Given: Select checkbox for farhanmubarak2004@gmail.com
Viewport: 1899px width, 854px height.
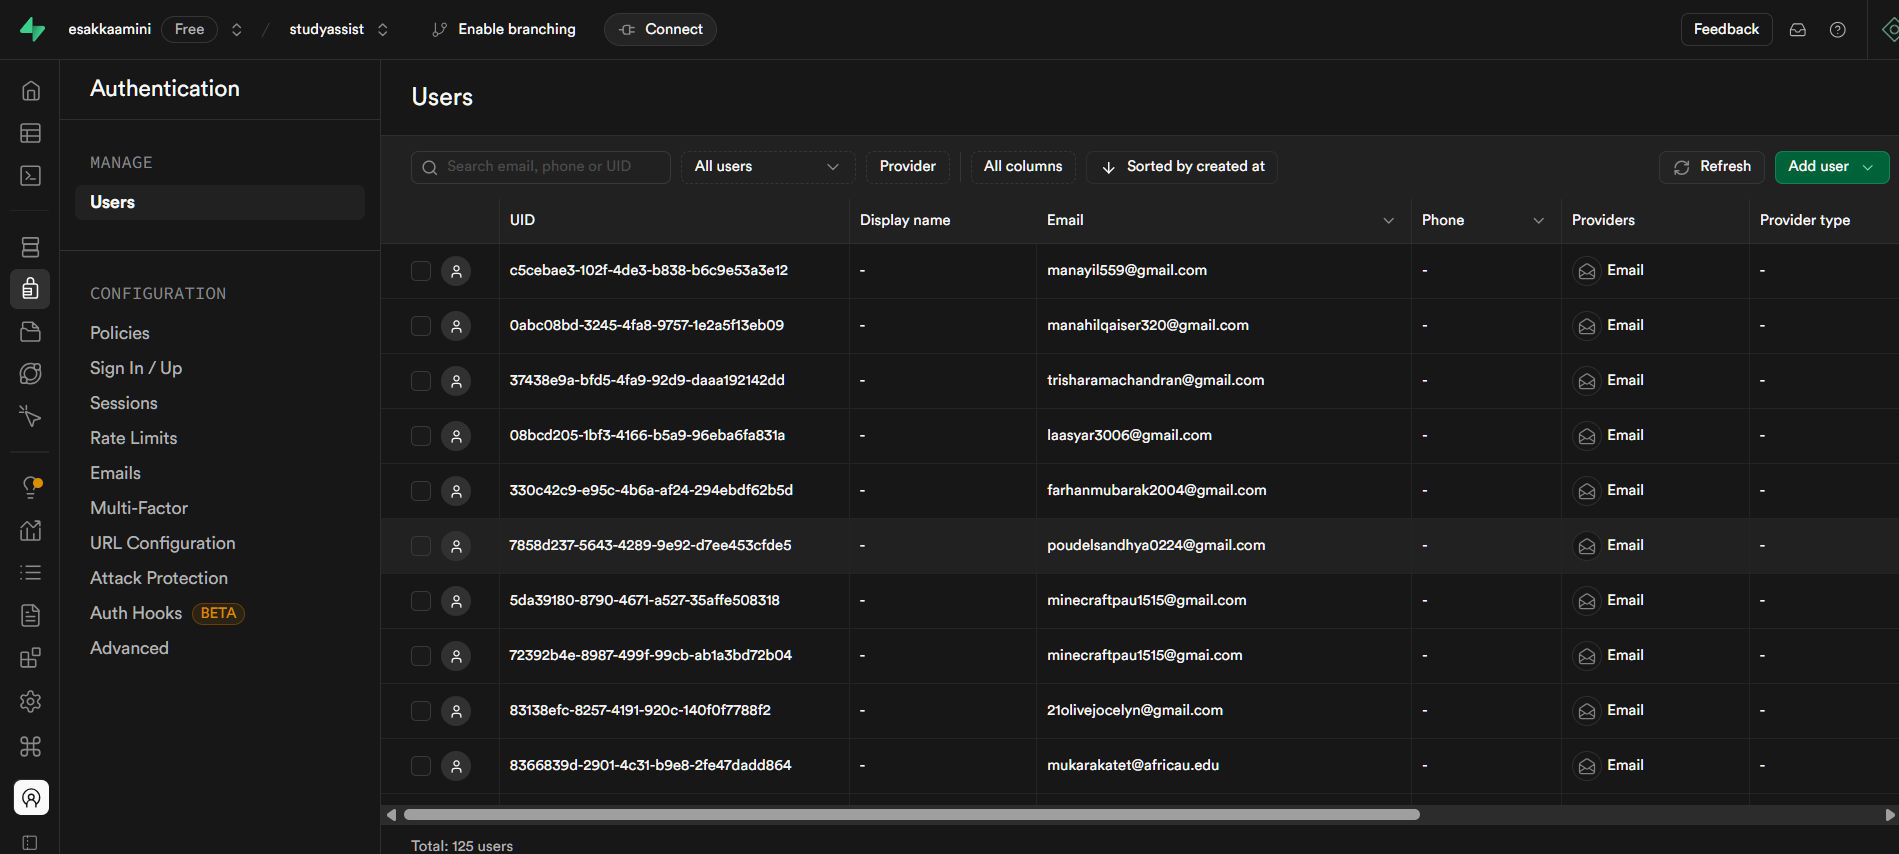Looking at the screenshot, I should pos(421,491).
